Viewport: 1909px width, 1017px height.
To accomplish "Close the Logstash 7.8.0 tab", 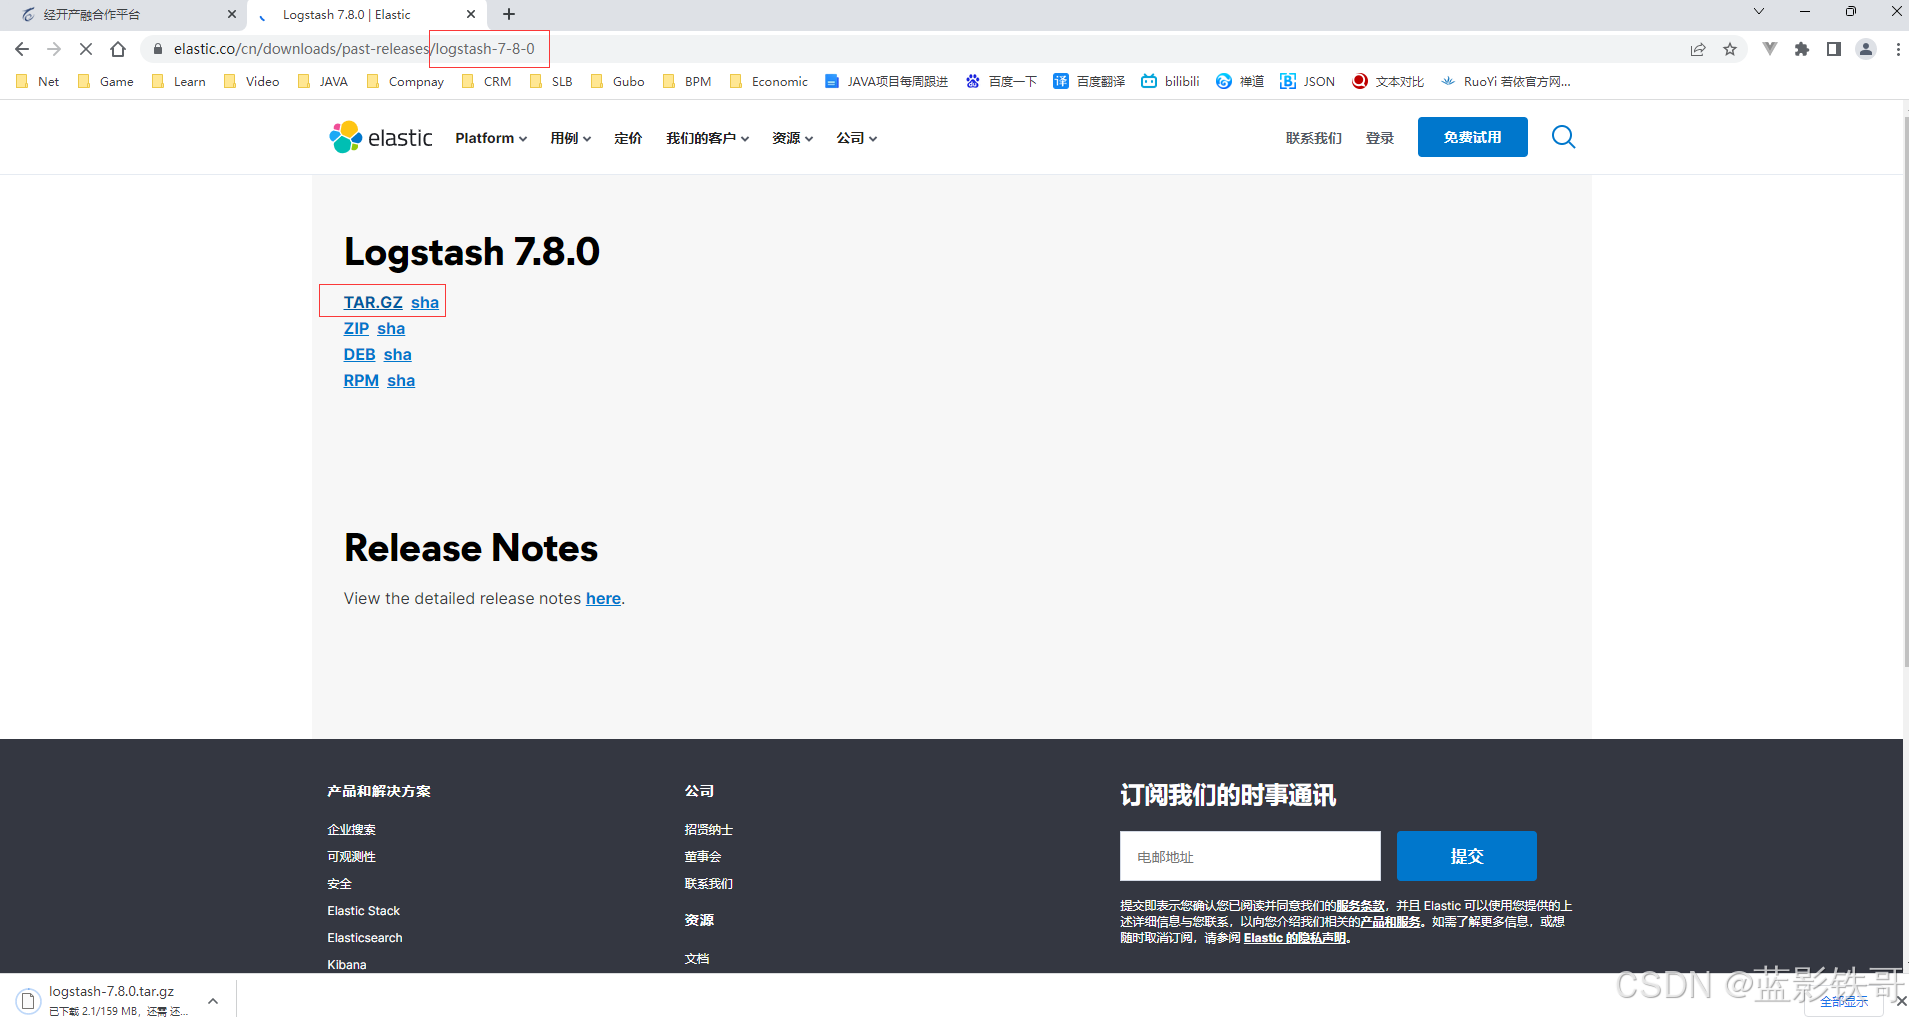I will pyautogui.click(x=471, y=14).
